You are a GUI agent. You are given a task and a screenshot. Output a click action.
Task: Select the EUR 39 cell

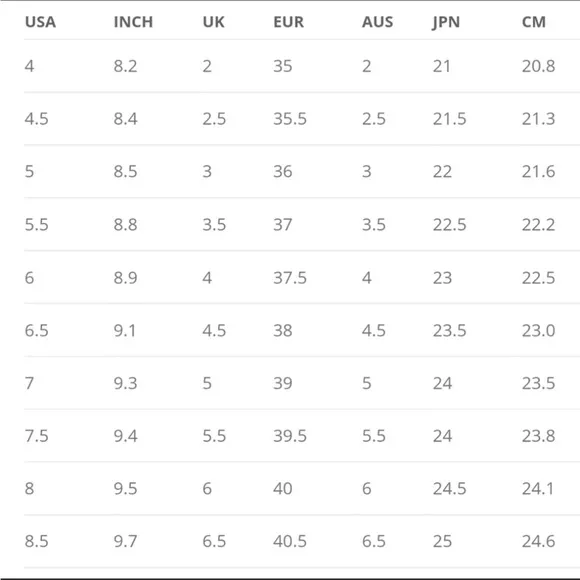tap(283, 383)
